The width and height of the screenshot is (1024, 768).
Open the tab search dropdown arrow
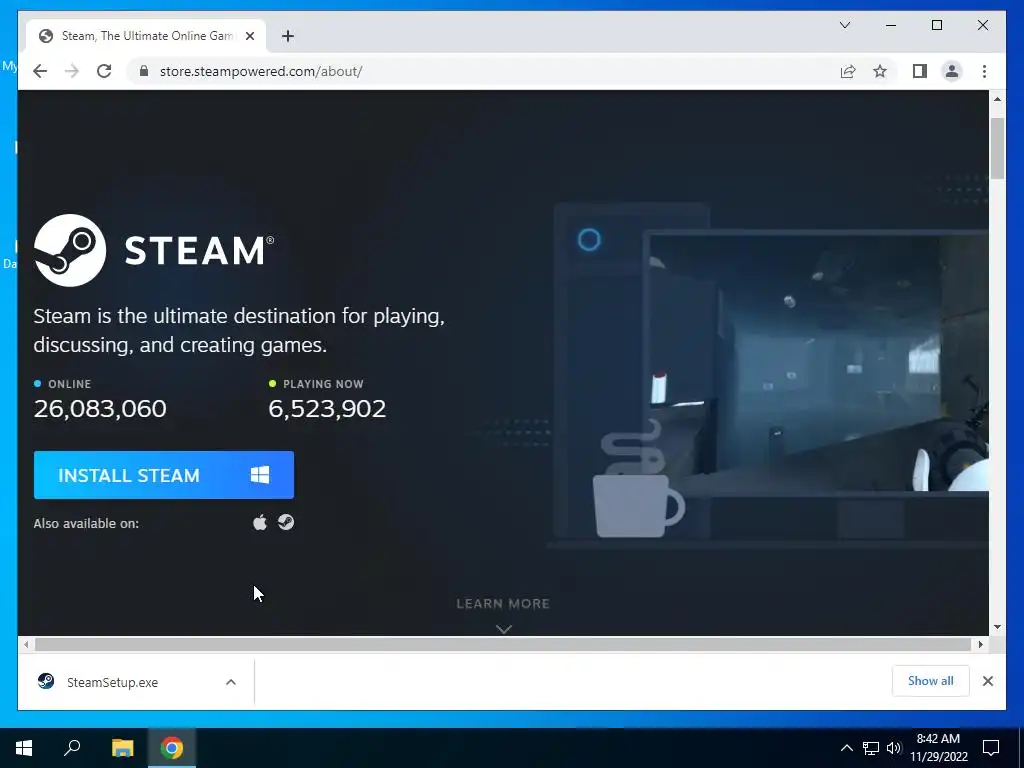845,25
